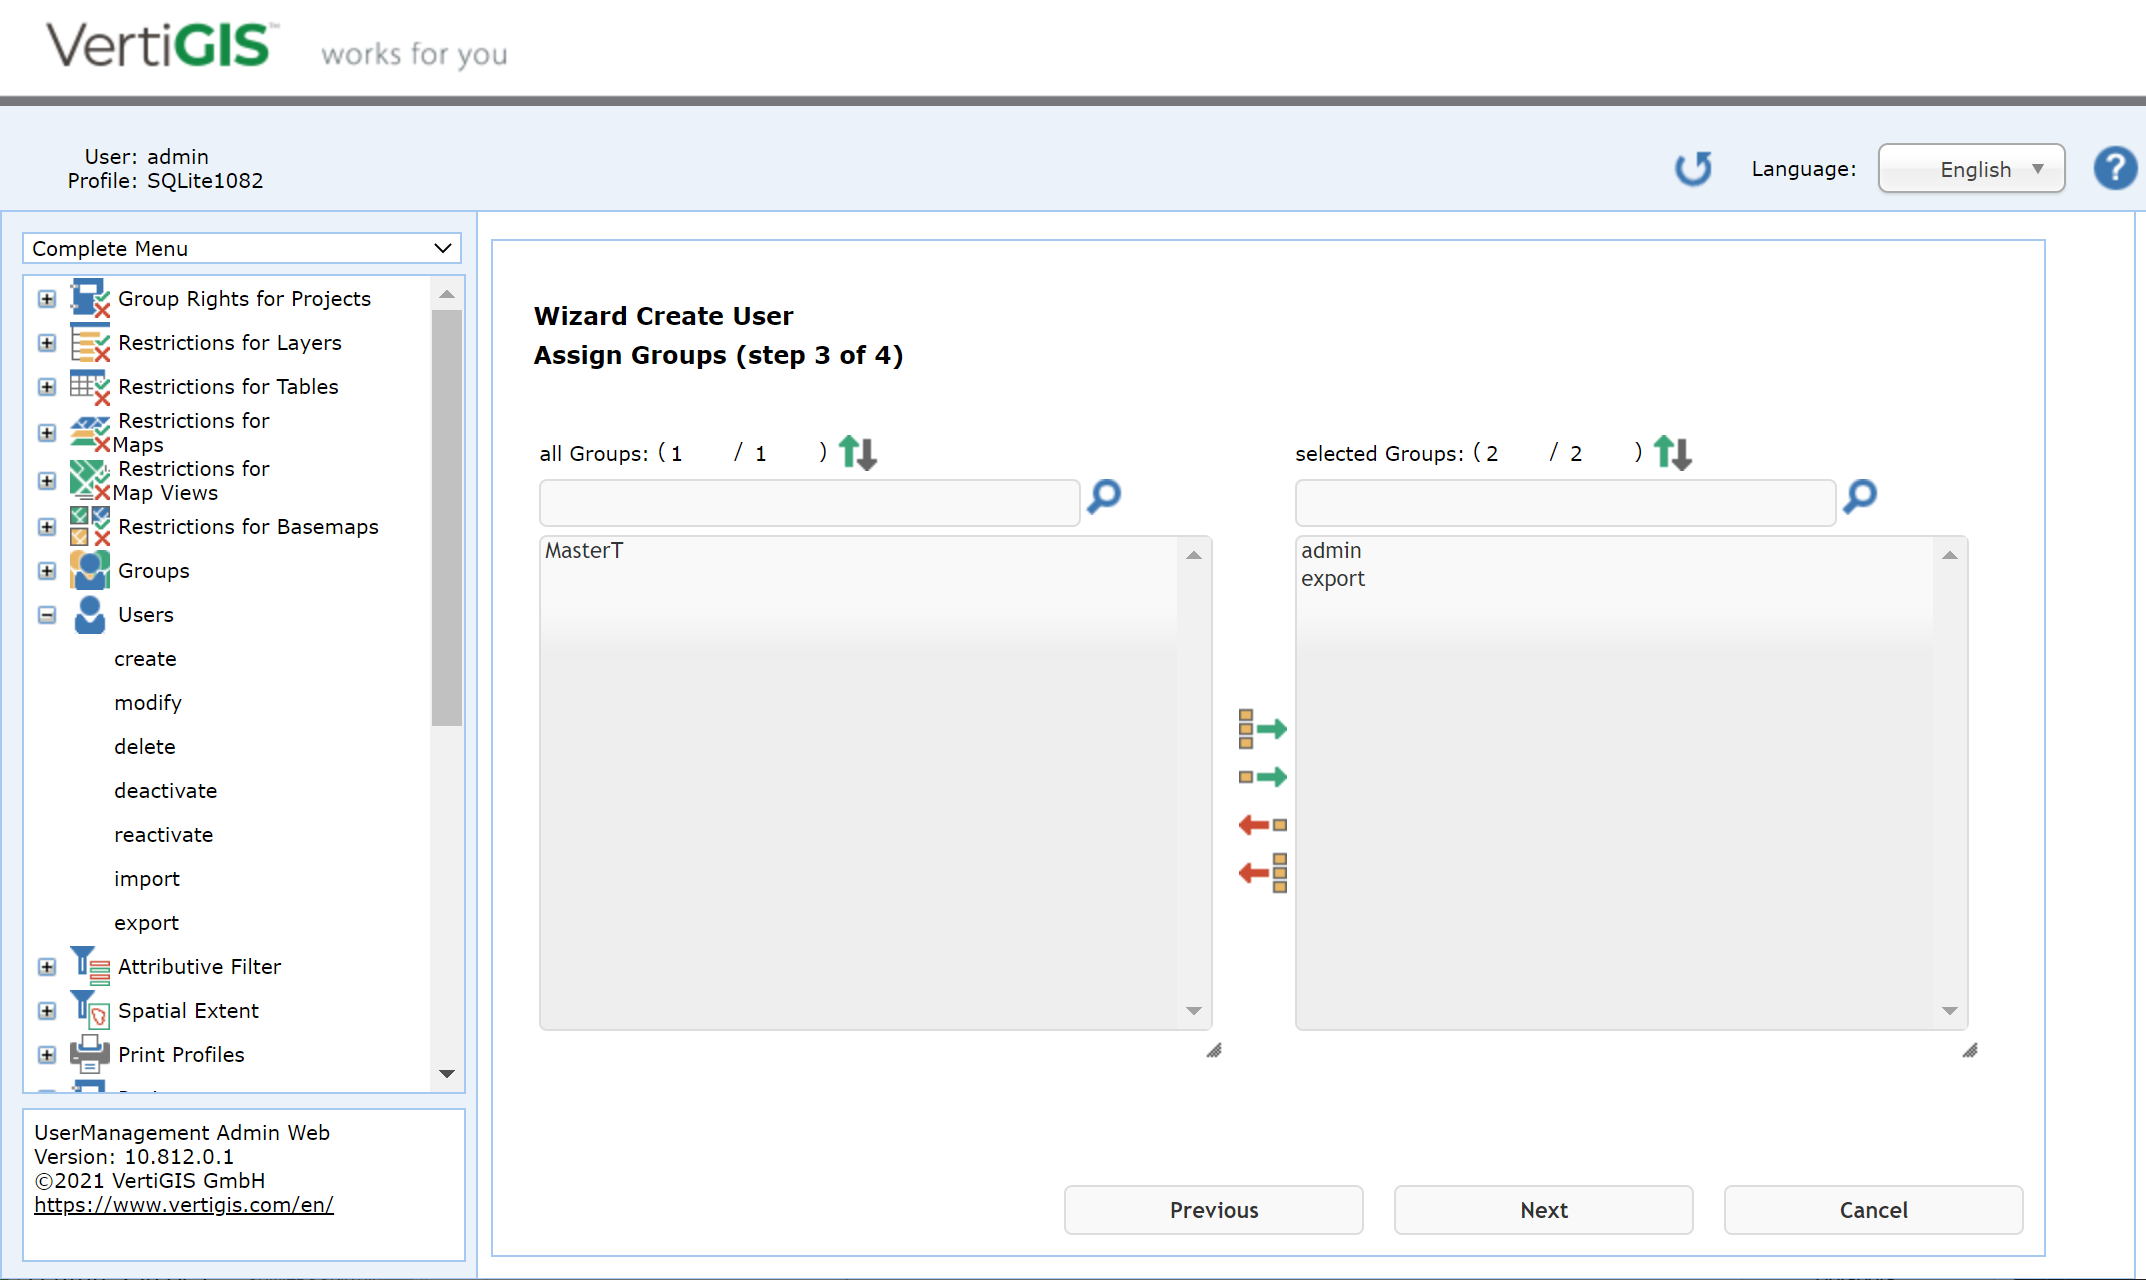Click the Groups icon in the menu tree
Viewport: 2146px width, 1280px height.
pyautogui.click(x=89, y=570)
